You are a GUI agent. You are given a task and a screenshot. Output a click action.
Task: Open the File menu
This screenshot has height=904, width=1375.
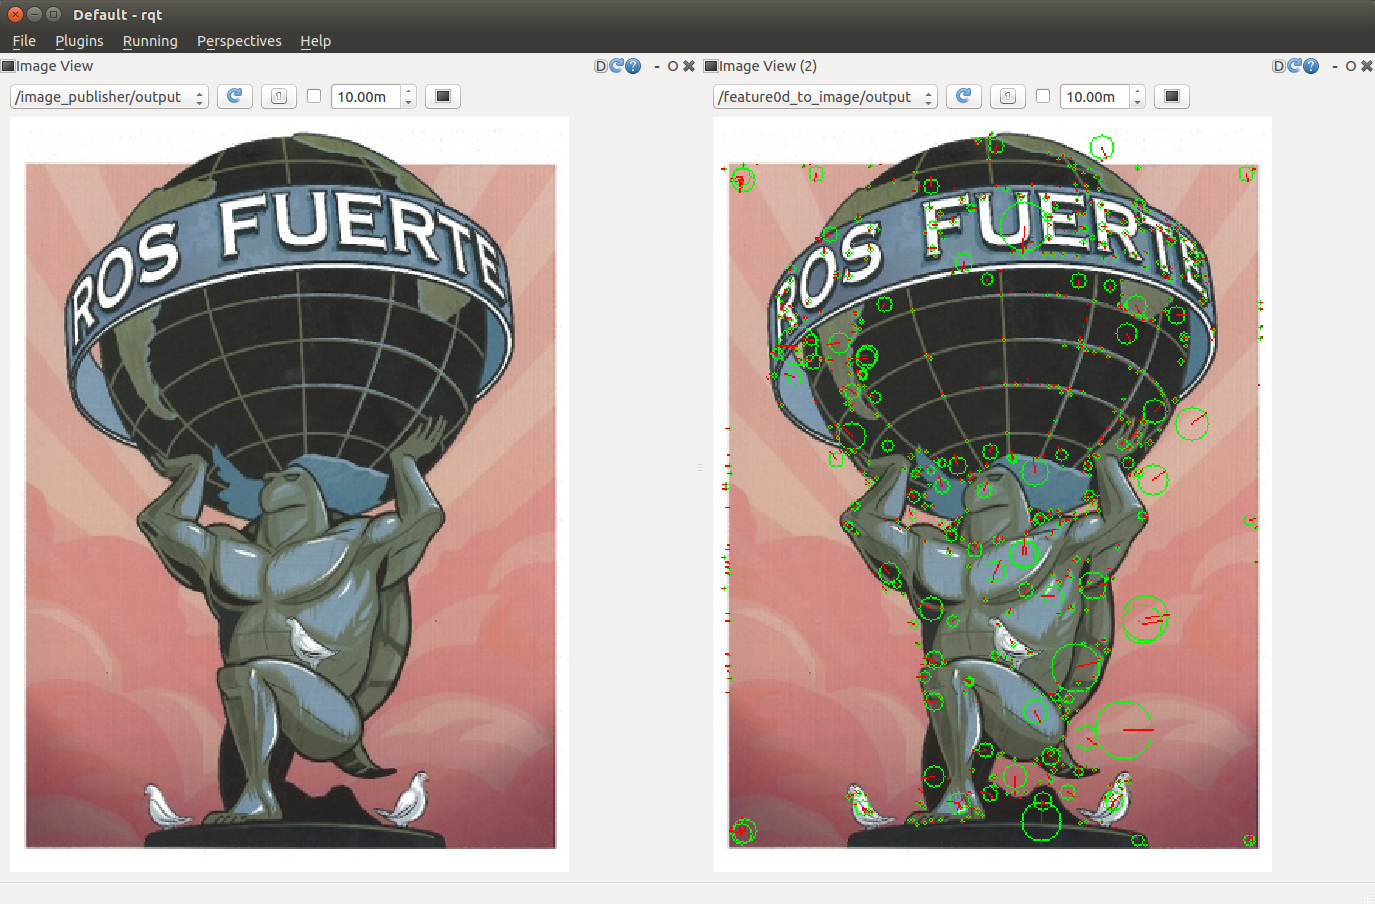point(24,41)
